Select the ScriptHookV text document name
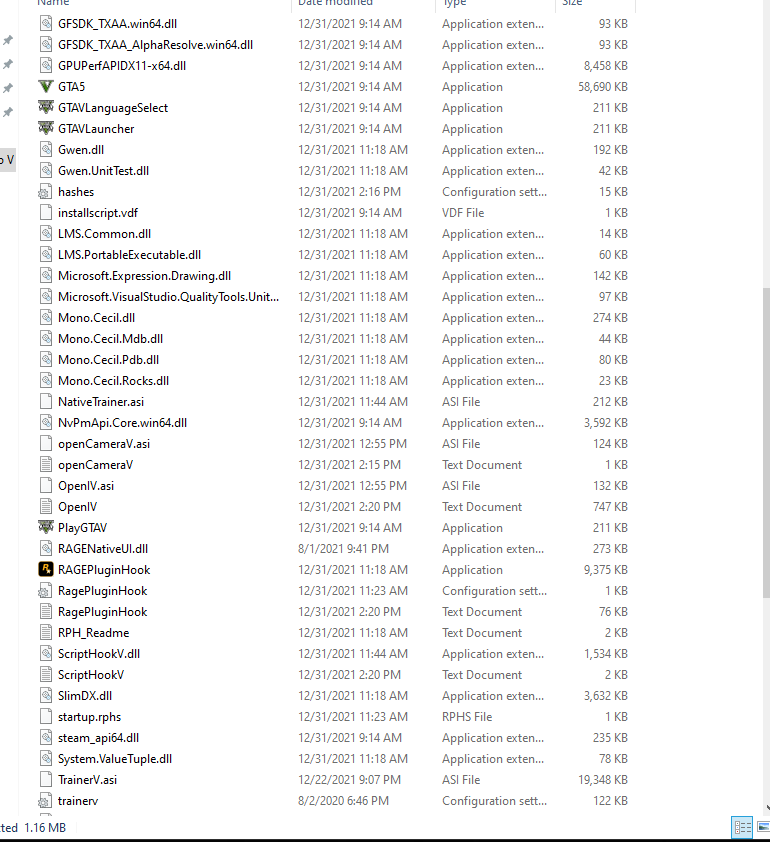The height and width of the screenshot is (842, 770). coord(91,674)
